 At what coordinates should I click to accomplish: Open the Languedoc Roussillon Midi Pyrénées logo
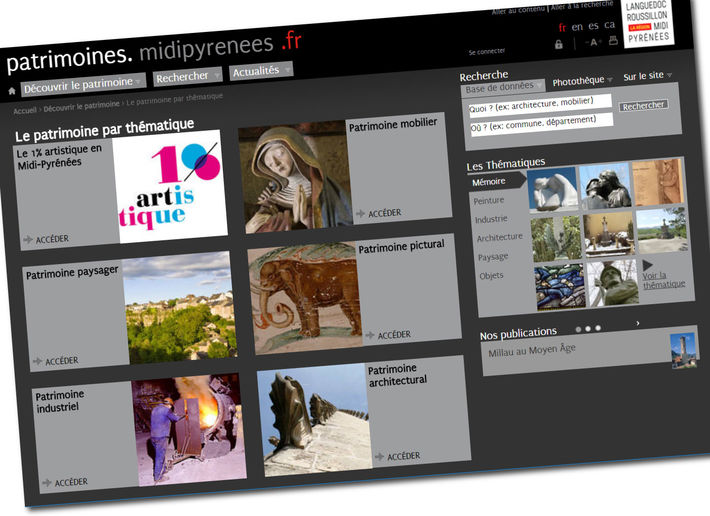pos(648,22)
